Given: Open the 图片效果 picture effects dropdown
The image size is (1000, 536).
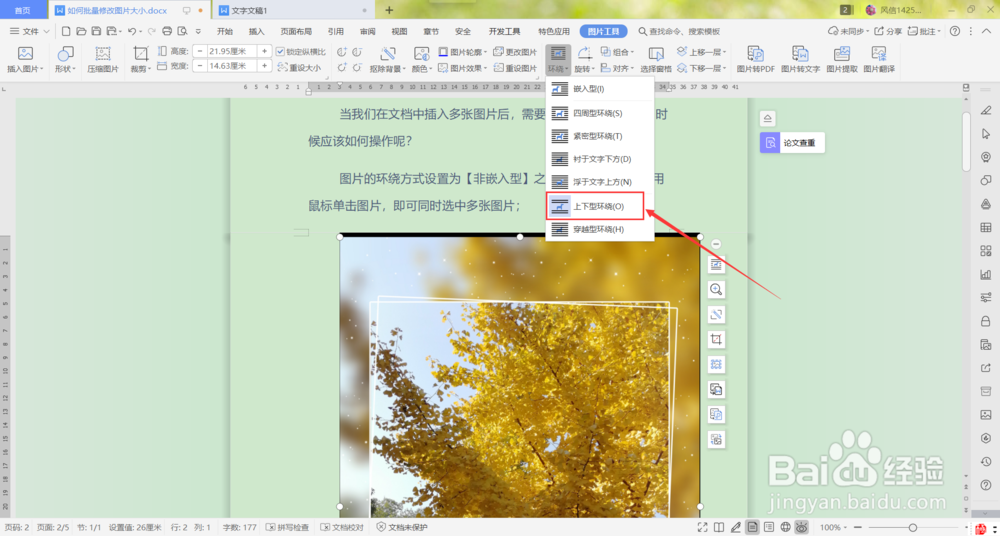Looking at the screenshot, I should coord(463,68).
